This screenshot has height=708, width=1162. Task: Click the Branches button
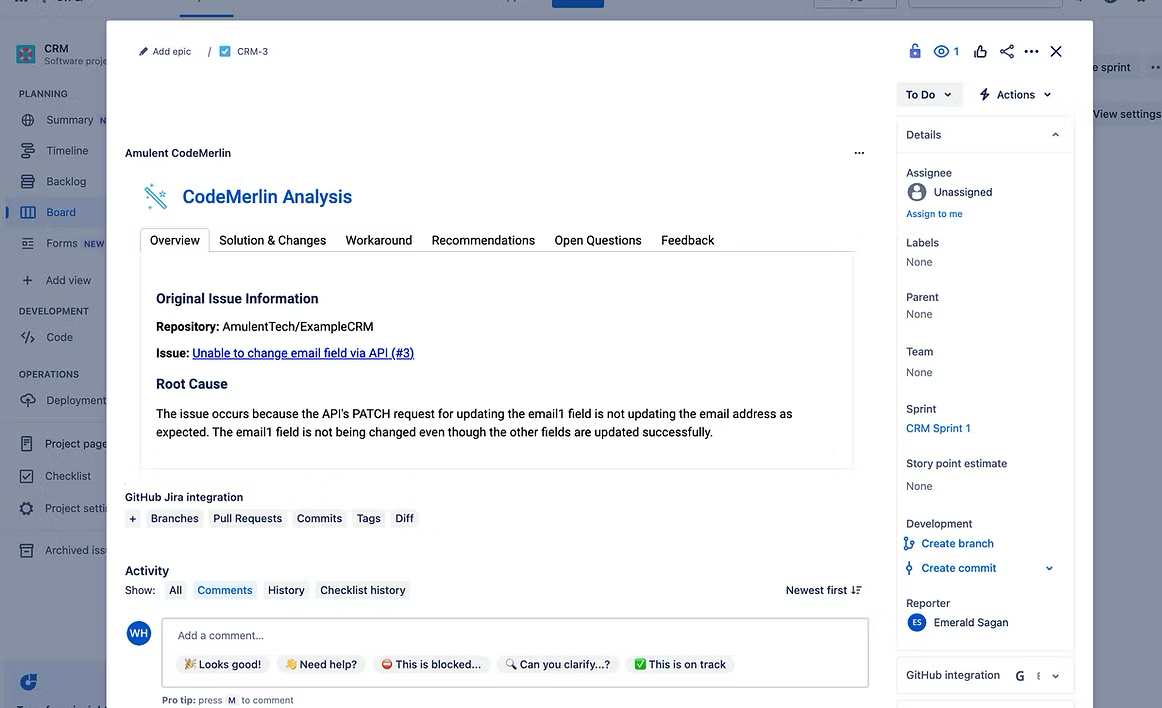[x=175, y=519]
